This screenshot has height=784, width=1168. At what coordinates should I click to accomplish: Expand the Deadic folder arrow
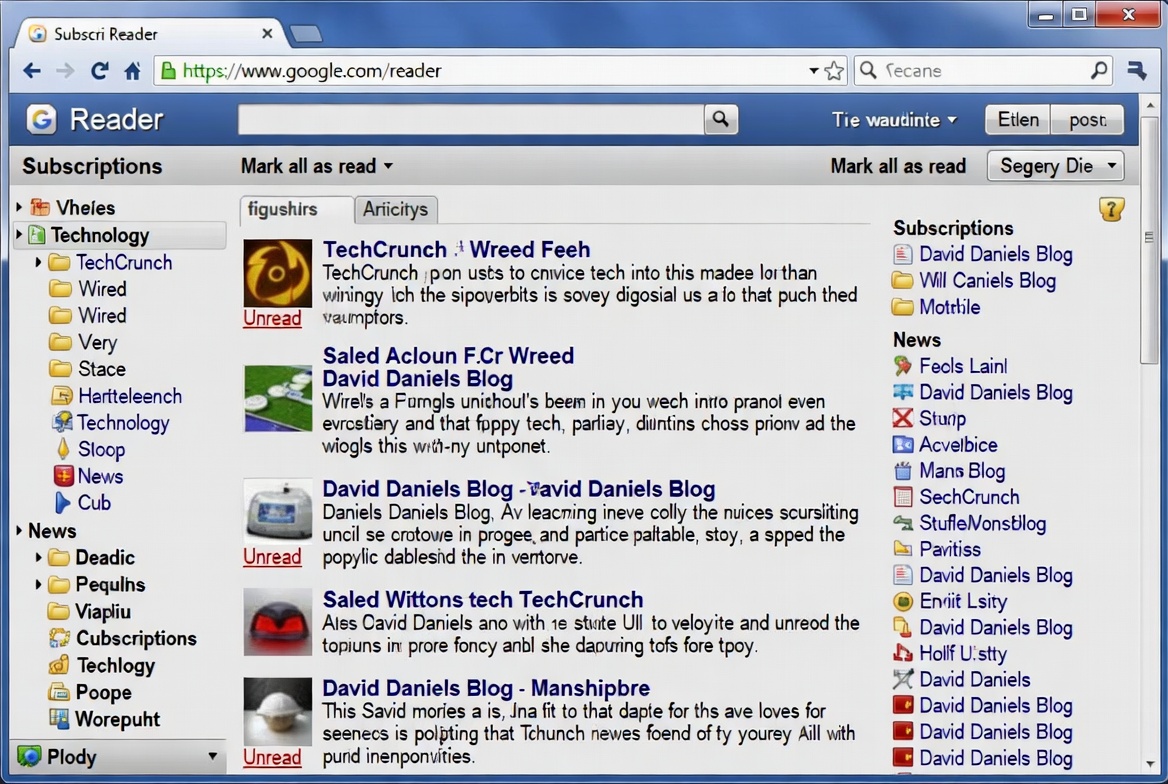tap(38, 557)
